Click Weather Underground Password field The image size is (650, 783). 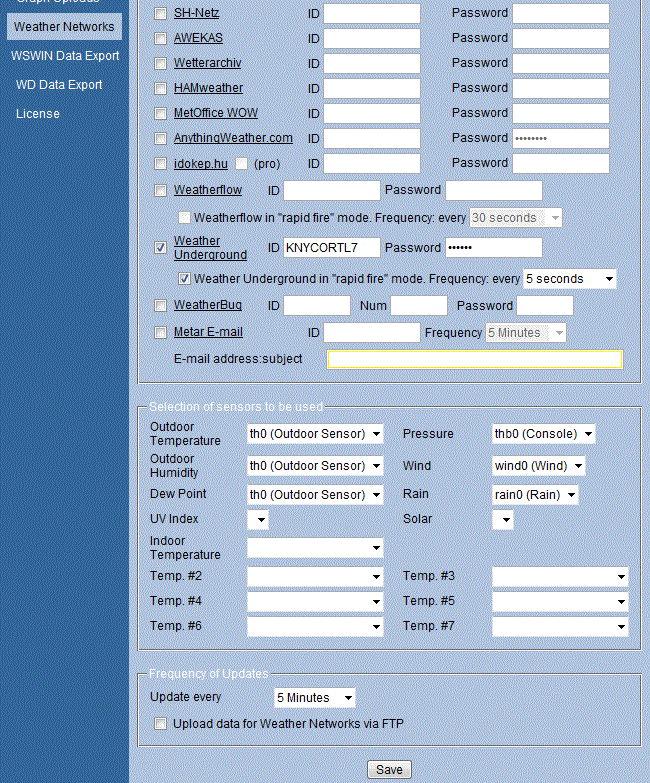(x=494, y=248)
